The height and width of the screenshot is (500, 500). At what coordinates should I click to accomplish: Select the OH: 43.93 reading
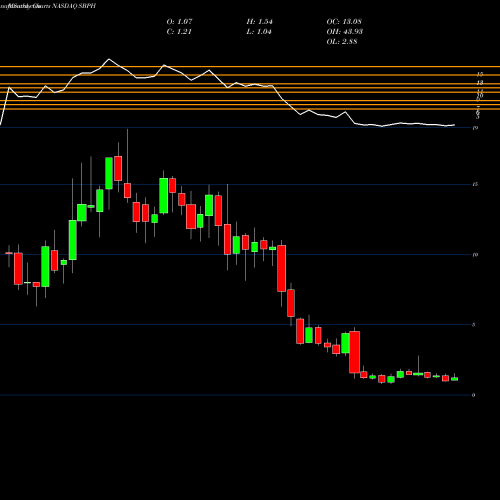click(345, 32)
